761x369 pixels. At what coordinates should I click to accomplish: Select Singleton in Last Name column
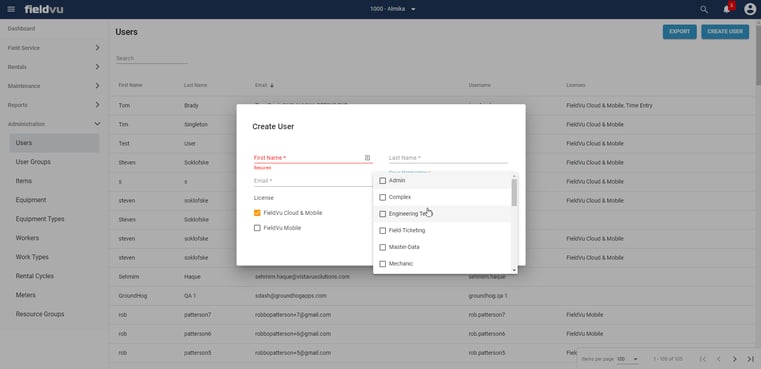pos(196,124)
